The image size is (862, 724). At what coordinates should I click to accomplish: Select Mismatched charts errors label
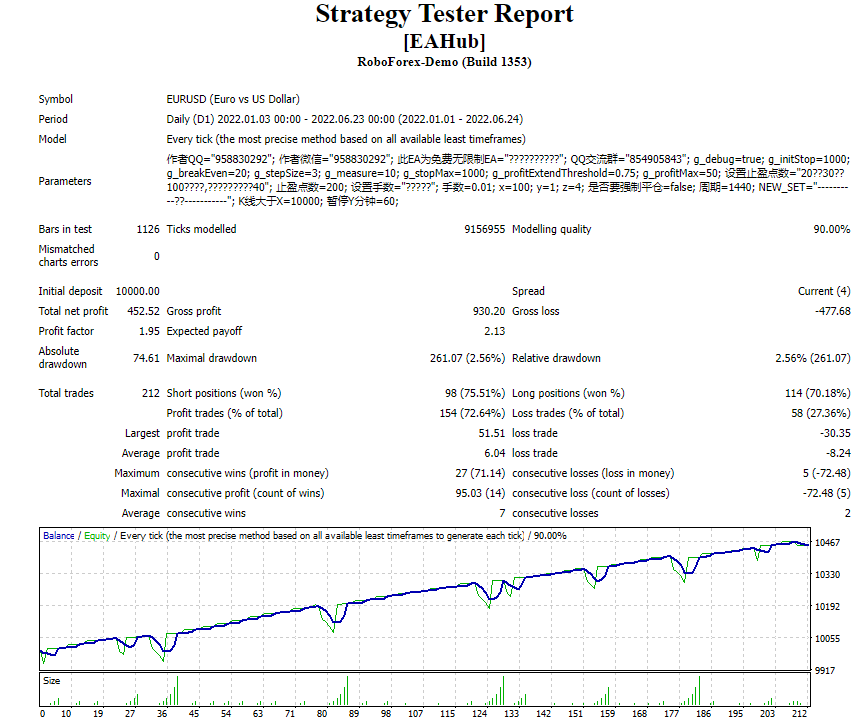point(68,256)
